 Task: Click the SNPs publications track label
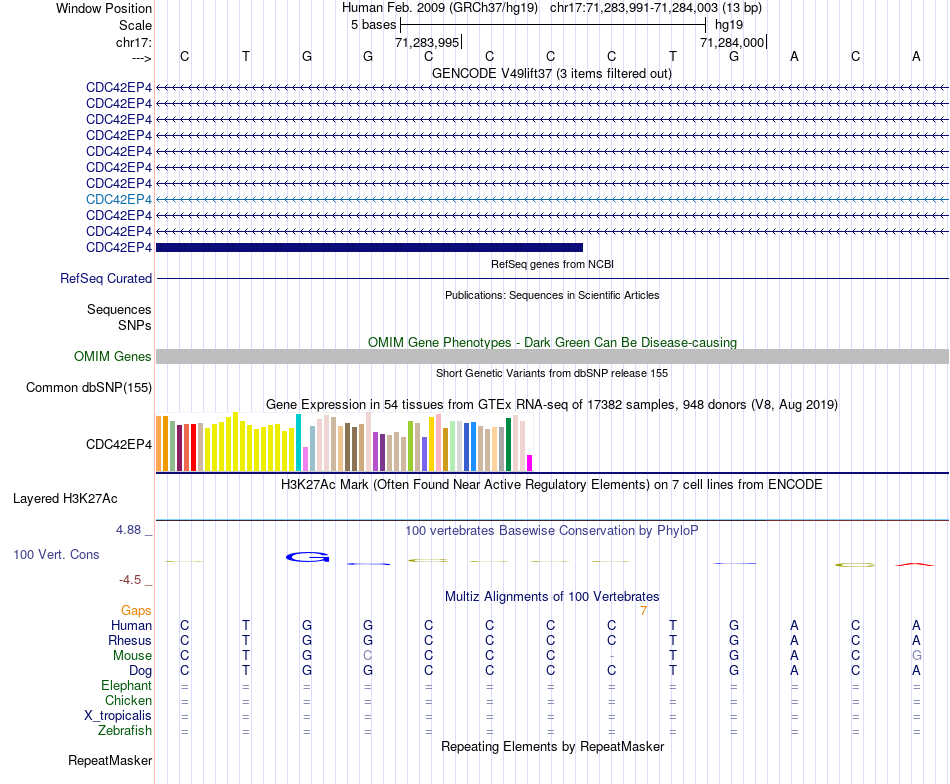click(135, 325)
